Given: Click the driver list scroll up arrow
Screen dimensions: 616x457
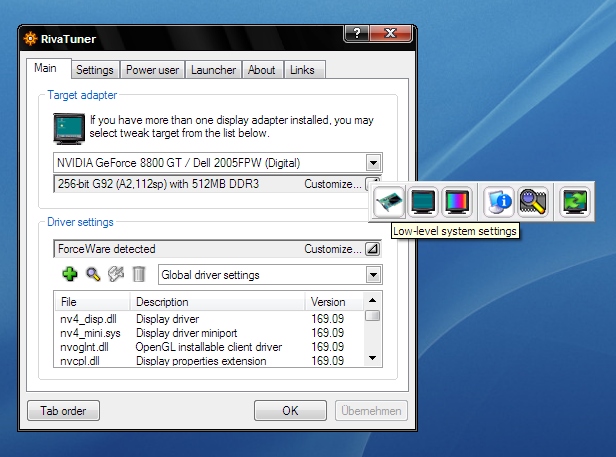Looking at the screenshot, I should pos(372,301).
